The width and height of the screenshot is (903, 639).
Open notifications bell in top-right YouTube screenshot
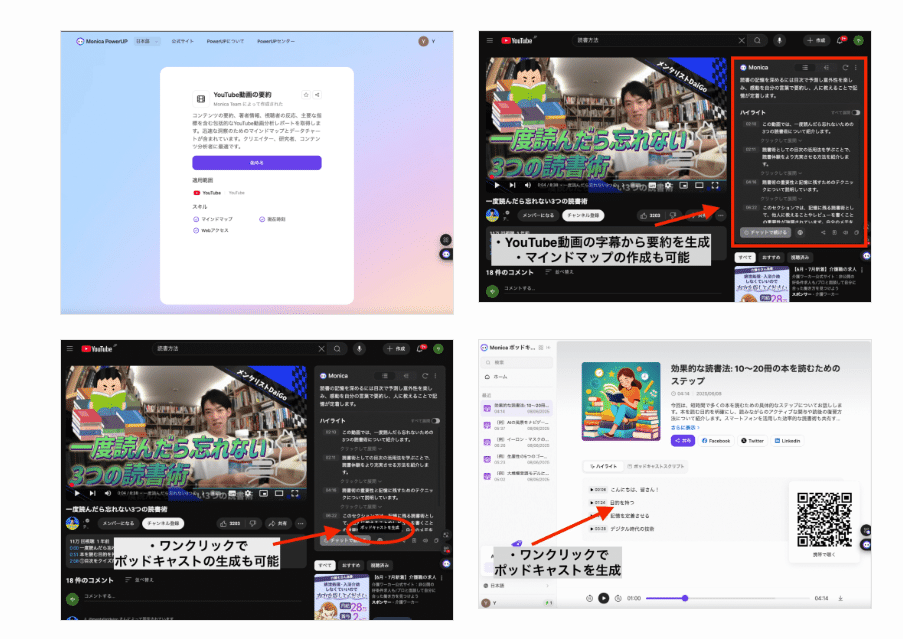[840, 40]
